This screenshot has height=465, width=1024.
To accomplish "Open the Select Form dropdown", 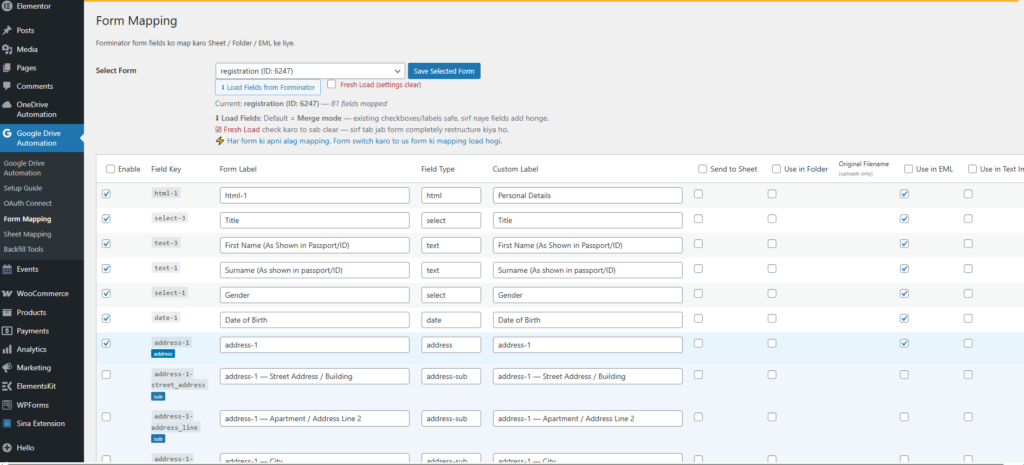I will [310, 71].
